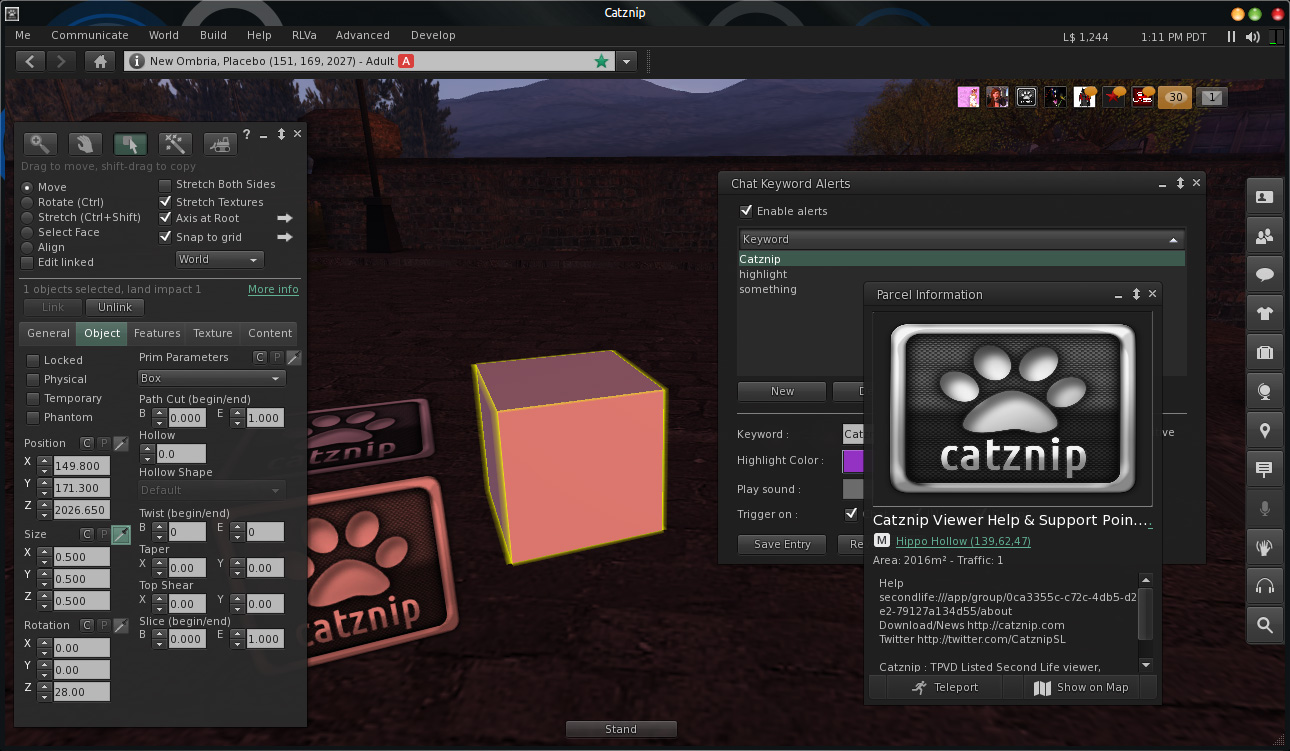Screen dimensions: 1290x751
Task: Switch to the General tab
Action: [48, 333]
